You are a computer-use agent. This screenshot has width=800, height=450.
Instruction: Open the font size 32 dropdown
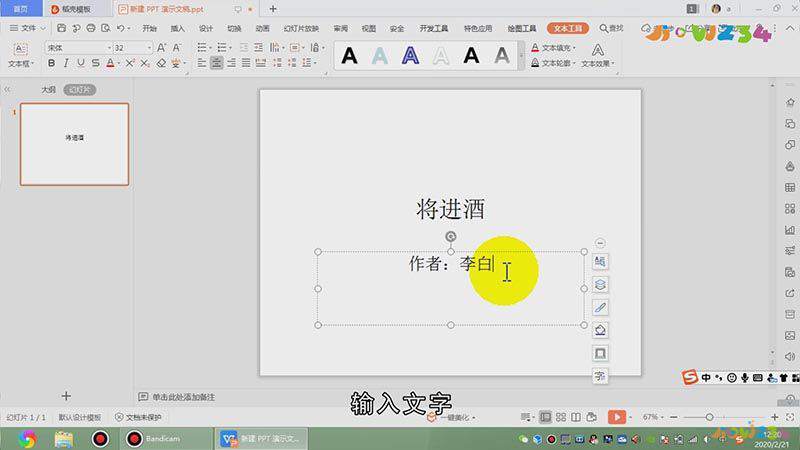pos(149,48)
